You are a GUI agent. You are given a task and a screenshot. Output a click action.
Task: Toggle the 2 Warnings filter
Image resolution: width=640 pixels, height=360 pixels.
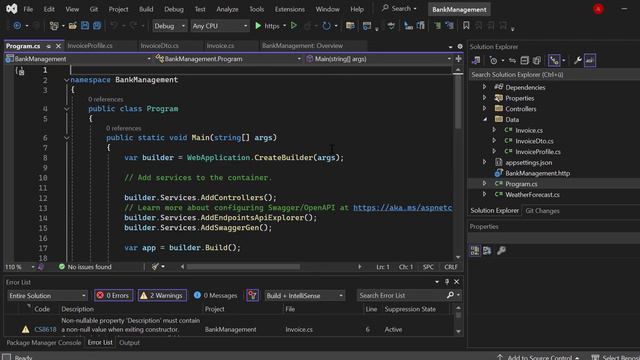coord(162,296)
